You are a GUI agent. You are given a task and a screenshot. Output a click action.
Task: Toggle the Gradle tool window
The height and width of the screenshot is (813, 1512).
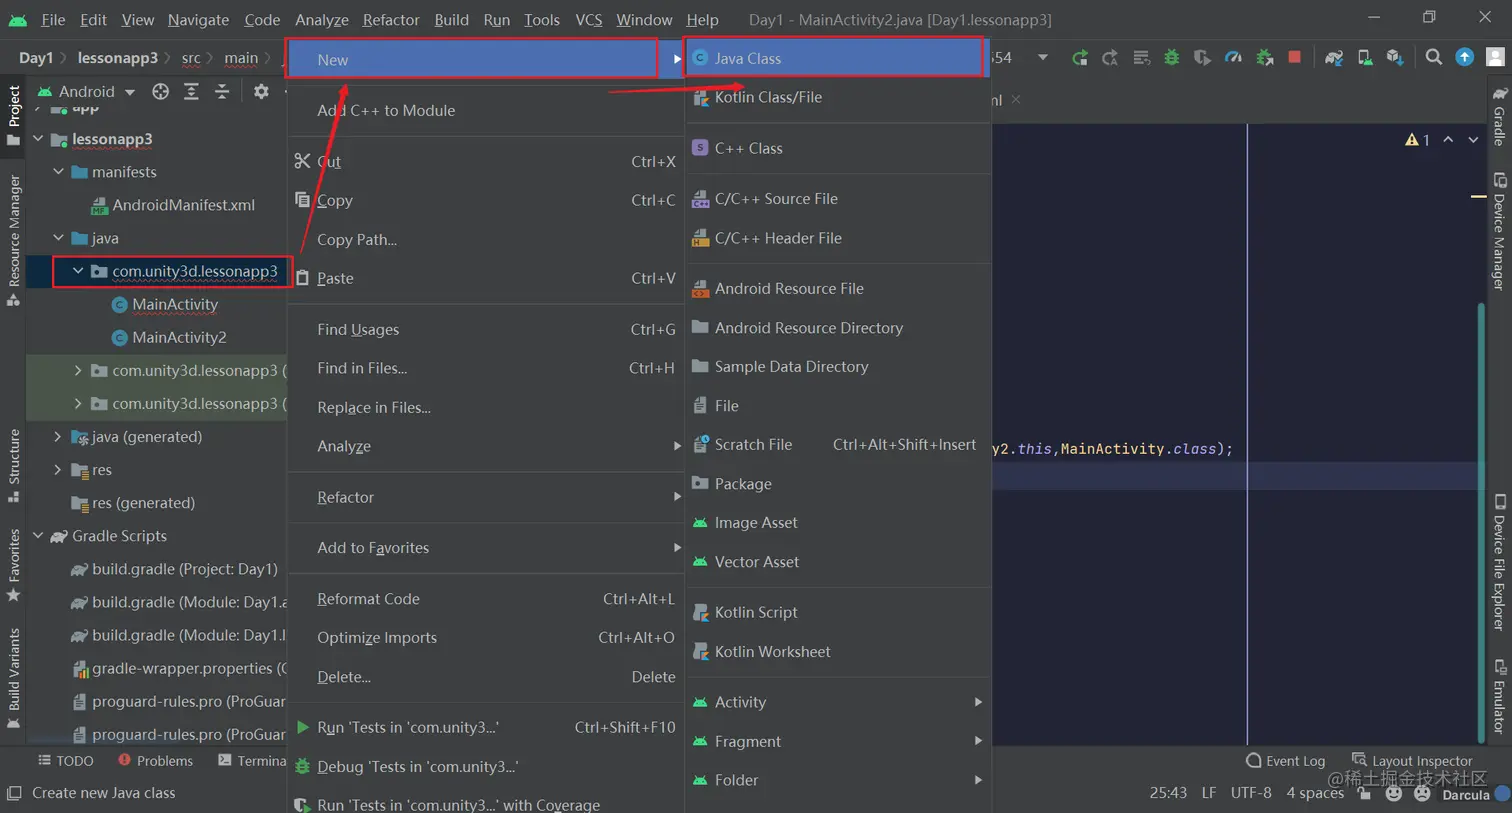(1499, 116)
